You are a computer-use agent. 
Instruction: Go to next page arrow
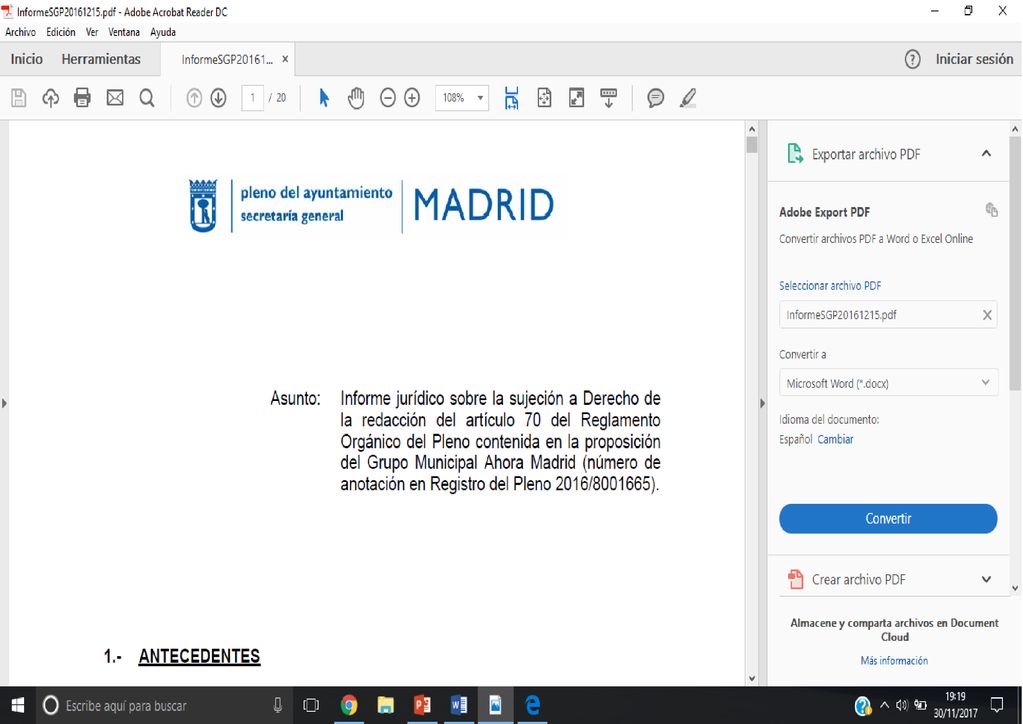click(219, 98)
